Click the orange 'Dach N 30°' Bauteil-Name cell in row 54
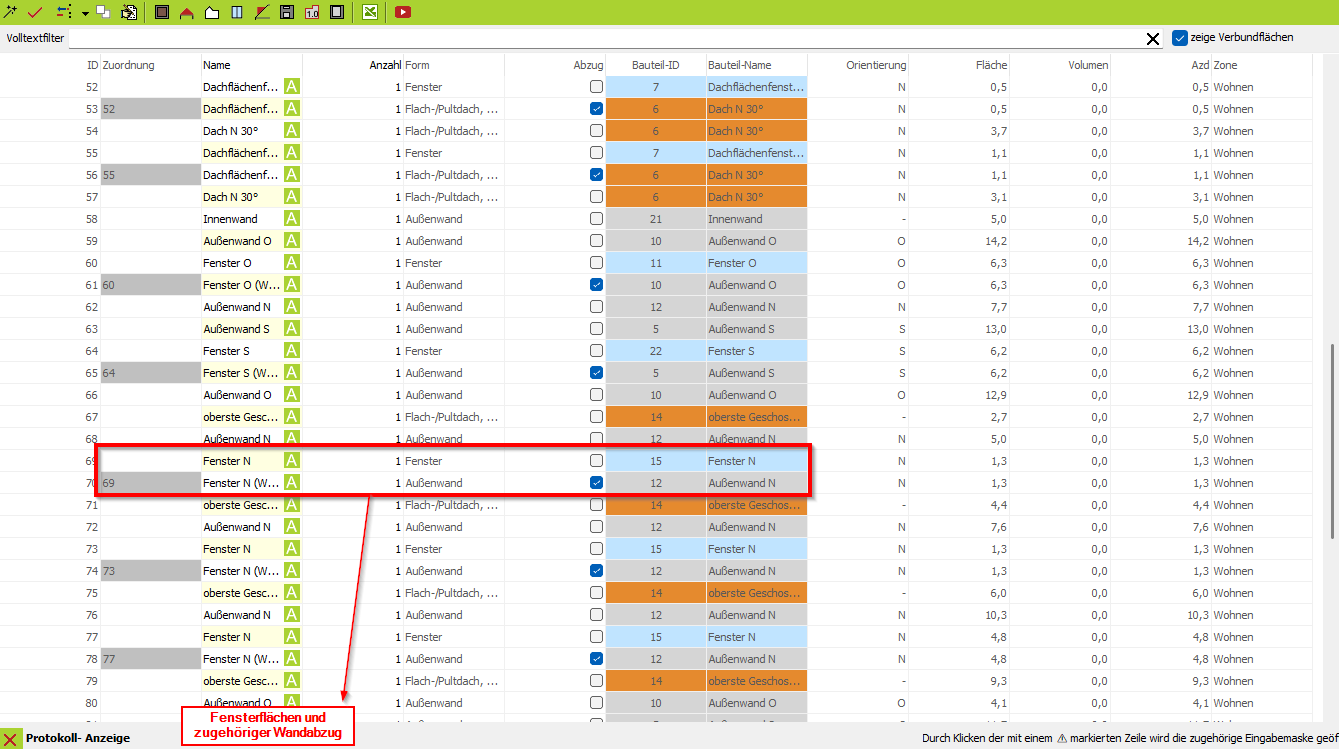Image resolution: width=1339 pixels, height=749 pixels. [x=755, y=131]
